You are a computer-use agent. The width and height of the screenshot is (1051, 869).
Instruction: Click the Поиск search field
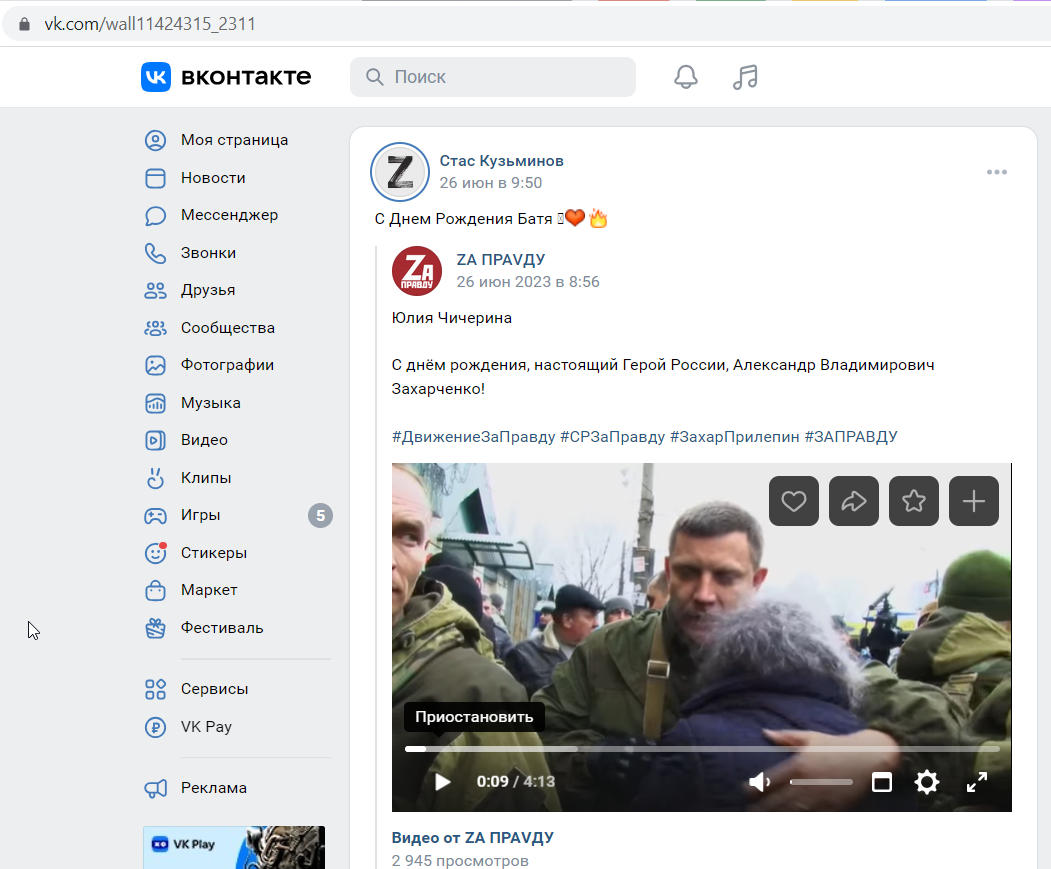(493, 77)
